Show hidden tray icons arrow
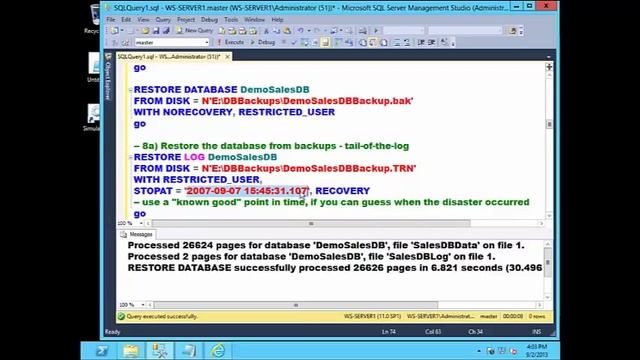The width and height of the screenshot is (640, 360). click(479, 351)
